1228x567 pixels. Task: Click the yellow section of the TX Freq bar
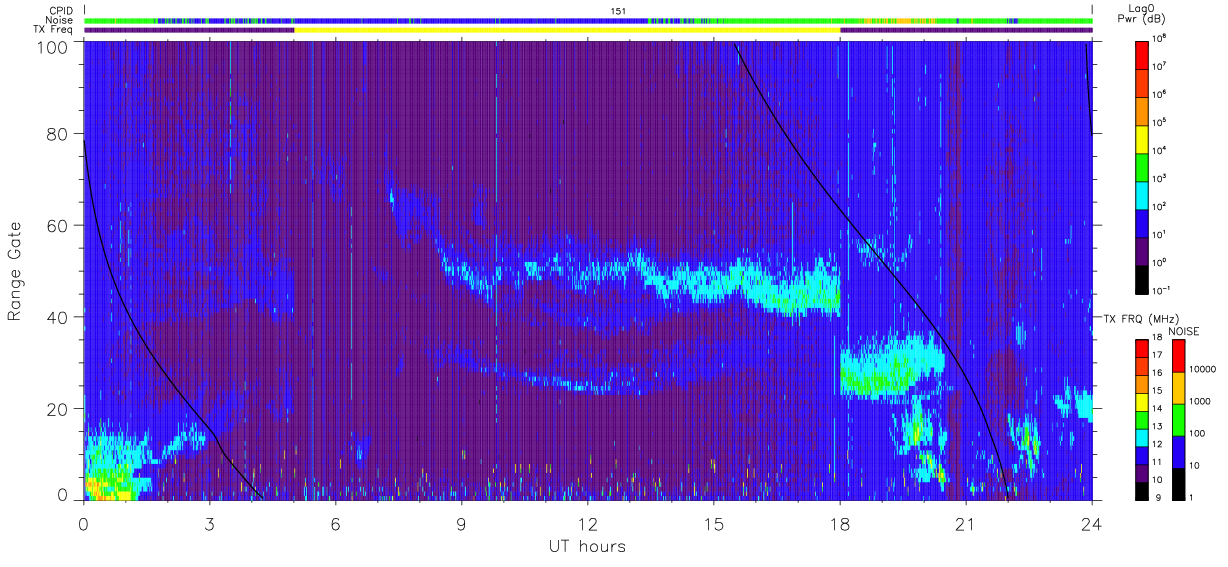click(x=567, y=30)
